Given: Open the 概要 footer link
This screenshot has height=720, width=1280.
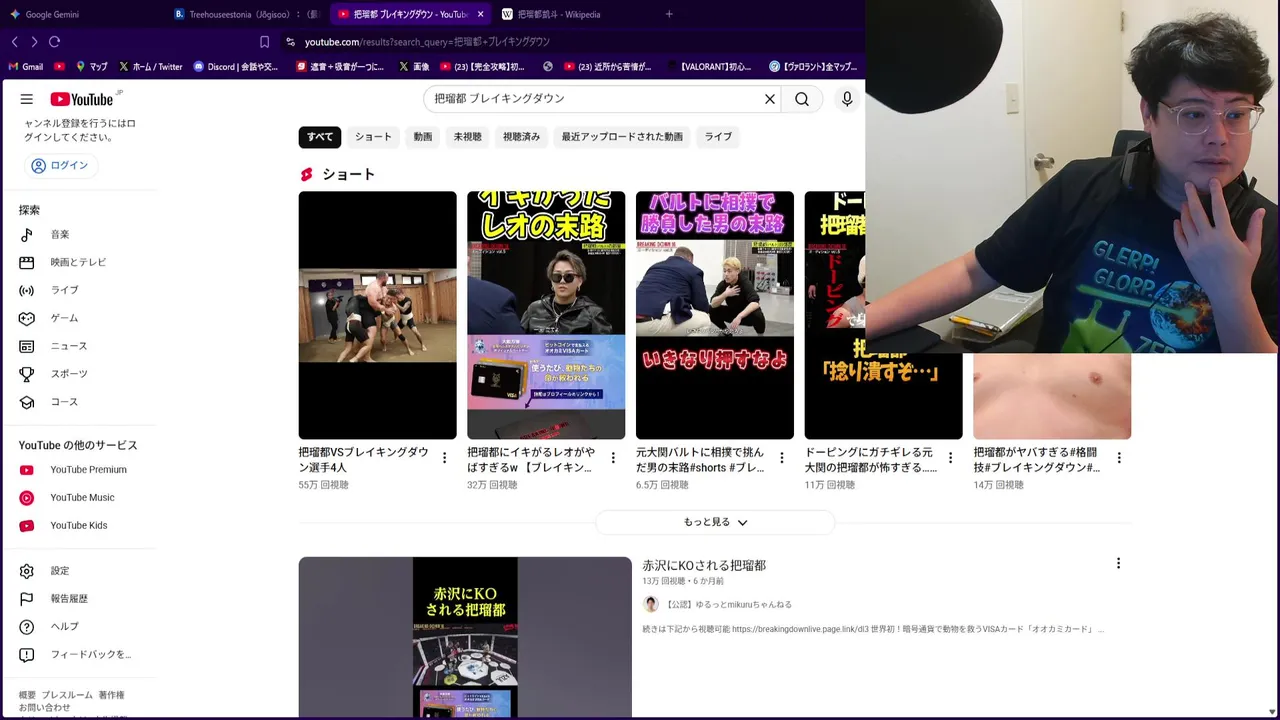Looking at the screenshot, I should (27, 695).
